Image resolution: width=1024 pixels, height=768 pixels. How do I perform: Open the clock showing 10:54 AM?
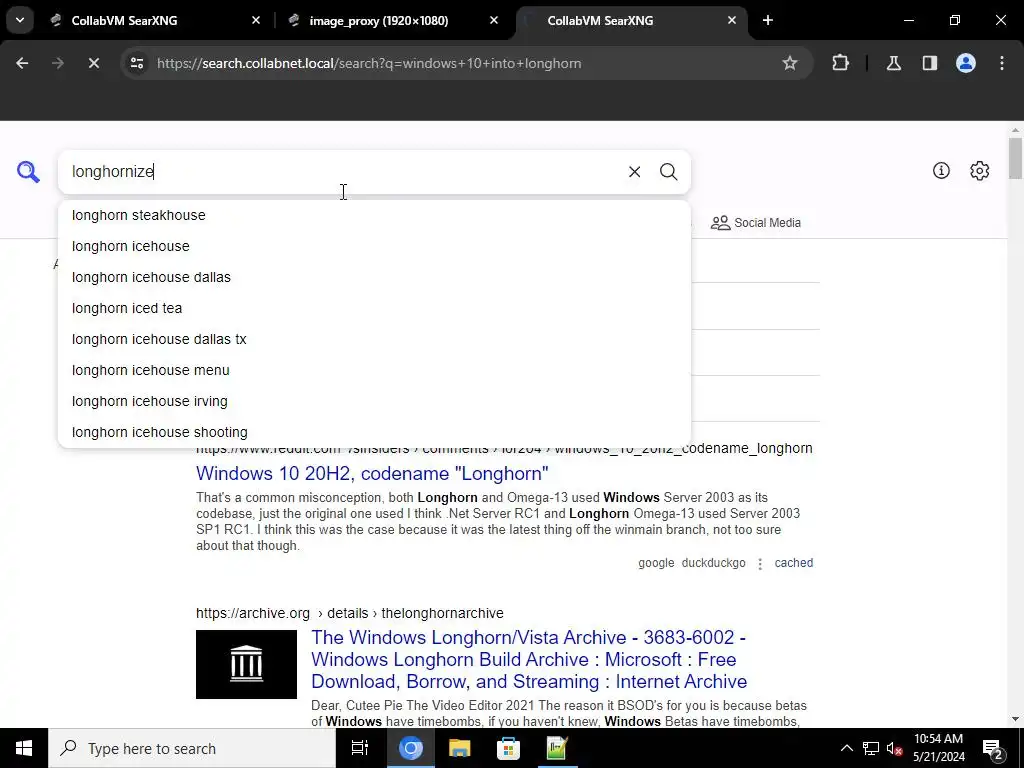click(938, 748)
